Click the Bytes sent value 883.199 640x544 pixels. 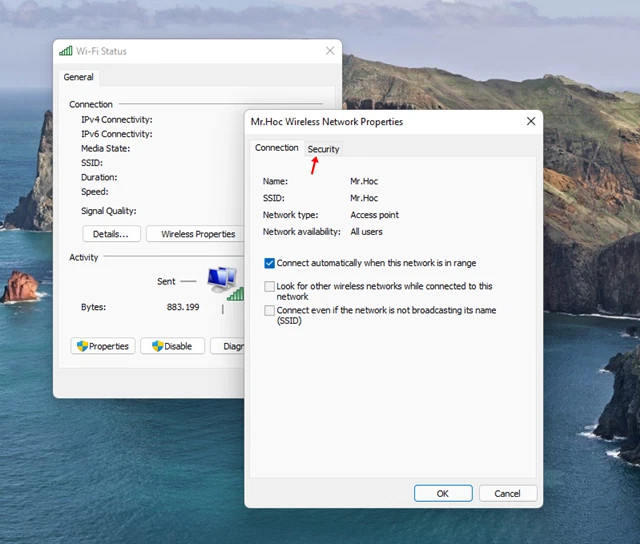[183, 307]
